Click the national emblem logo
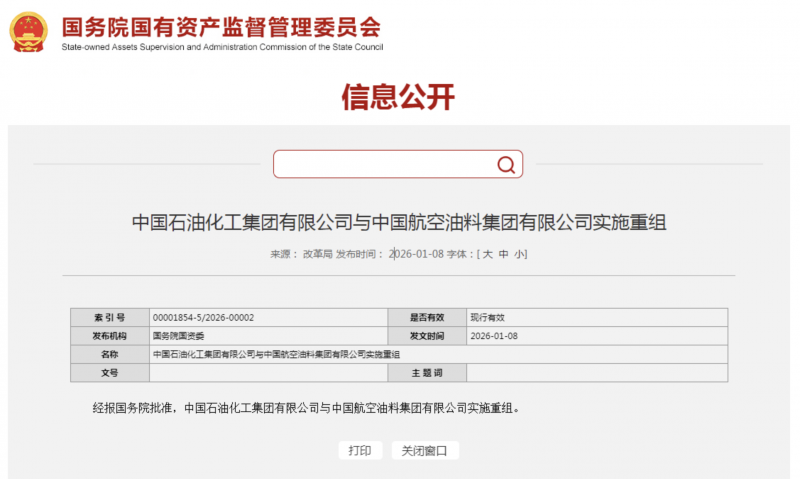This screenshot has width=800, height=479. [29, 32]
